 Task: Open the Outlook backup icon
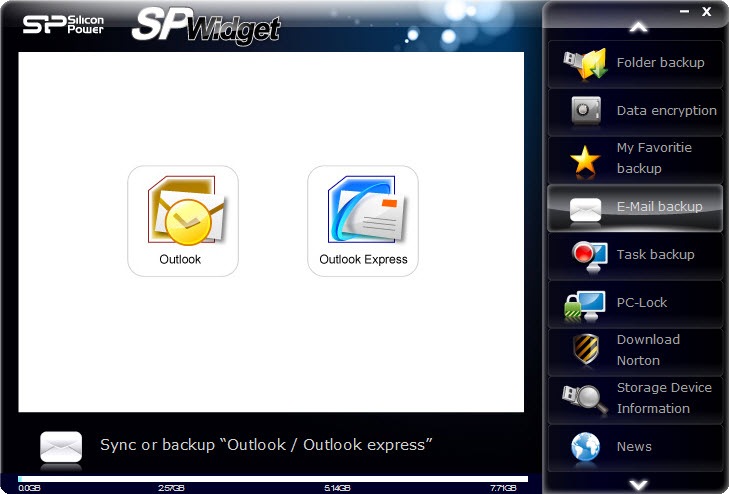tap(183, 221)
